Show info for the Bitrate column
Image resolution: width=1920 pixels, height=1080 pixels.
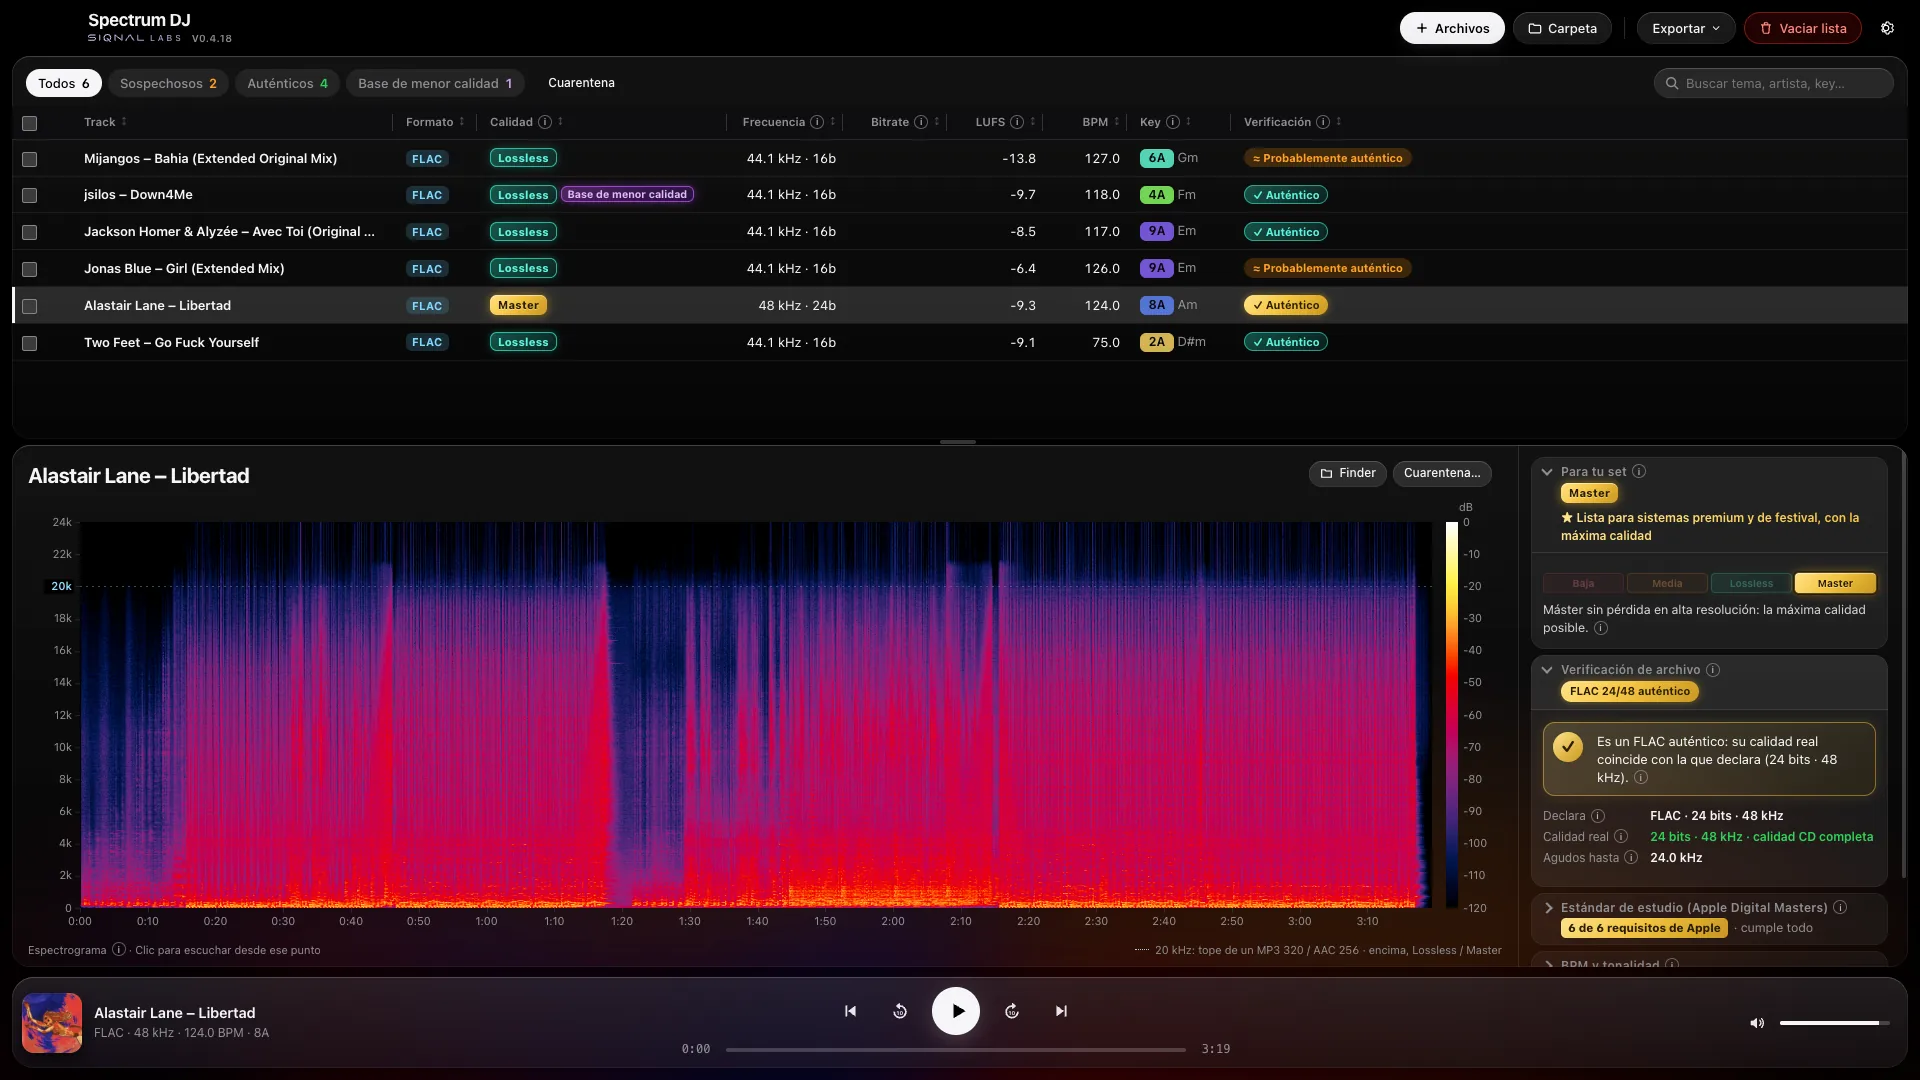921,122
